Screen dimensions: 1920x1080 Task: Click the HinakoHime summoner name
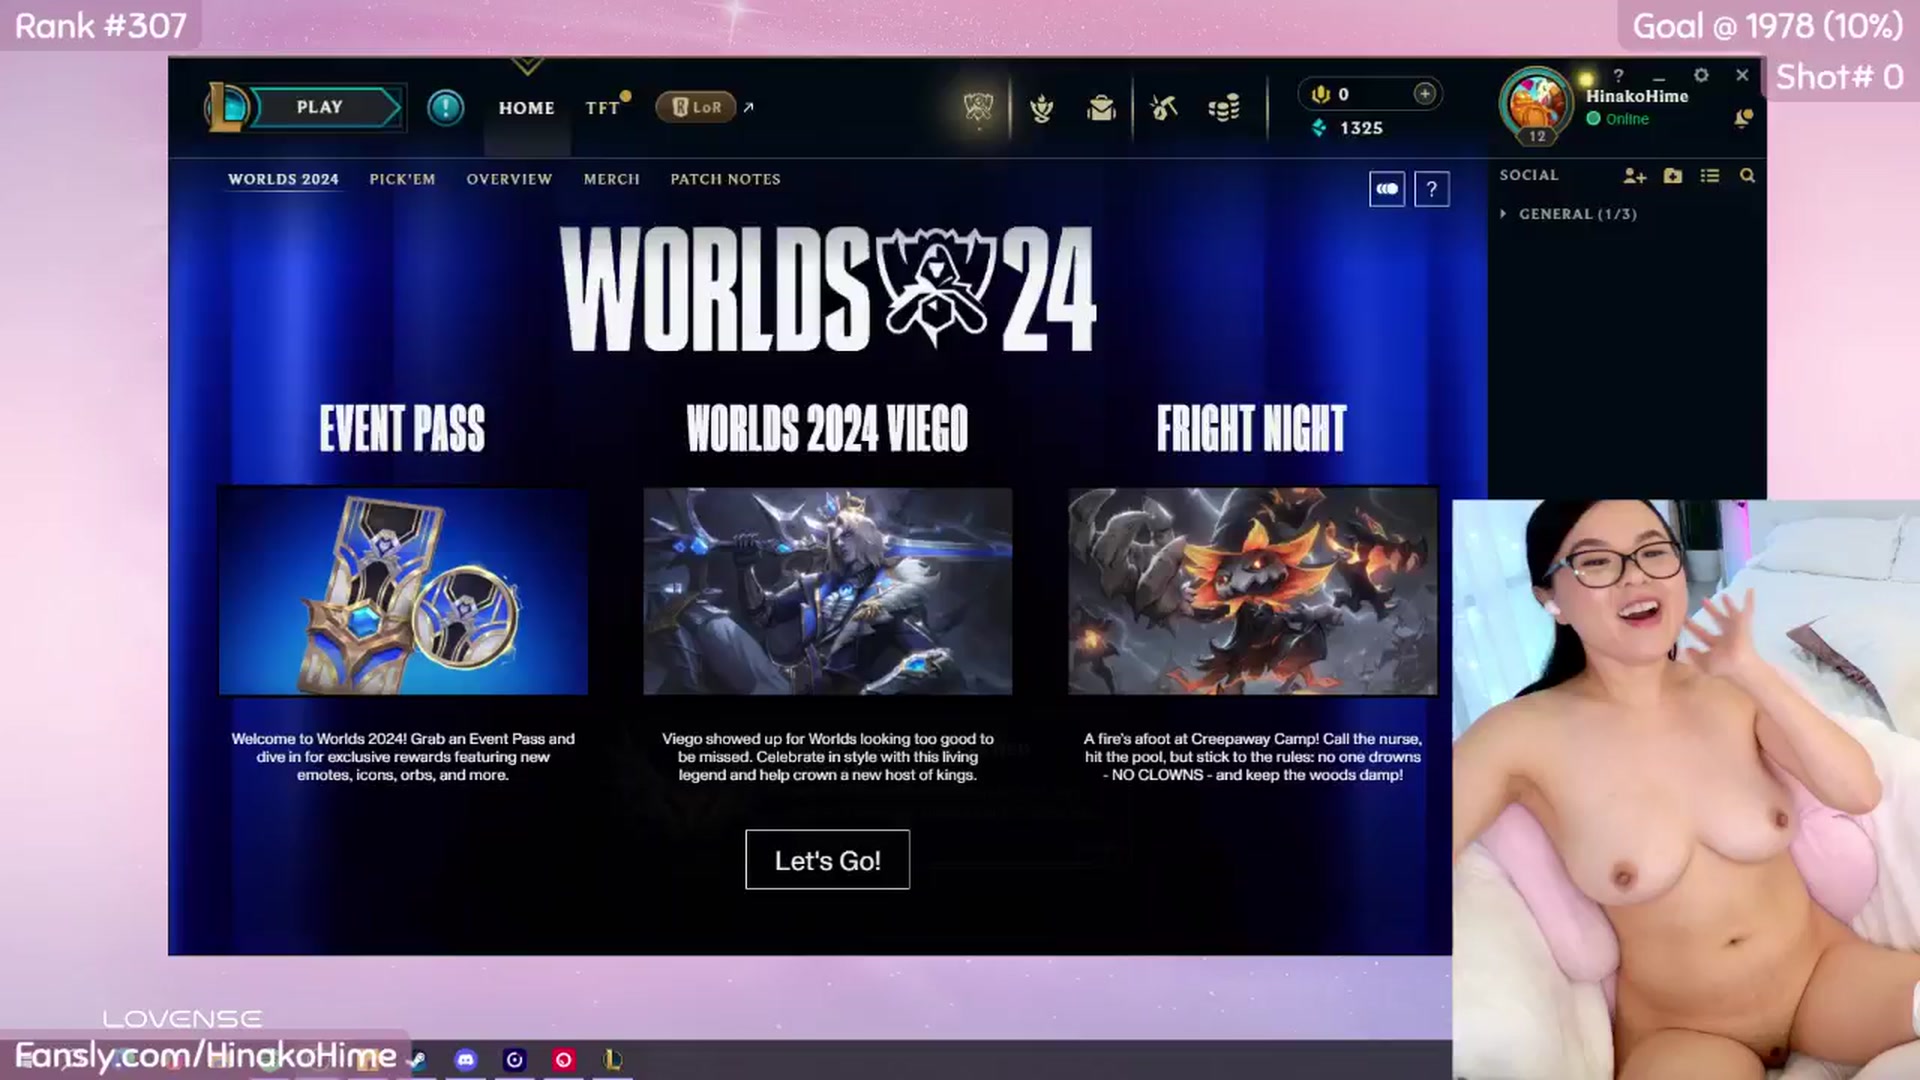point(1636,96)
